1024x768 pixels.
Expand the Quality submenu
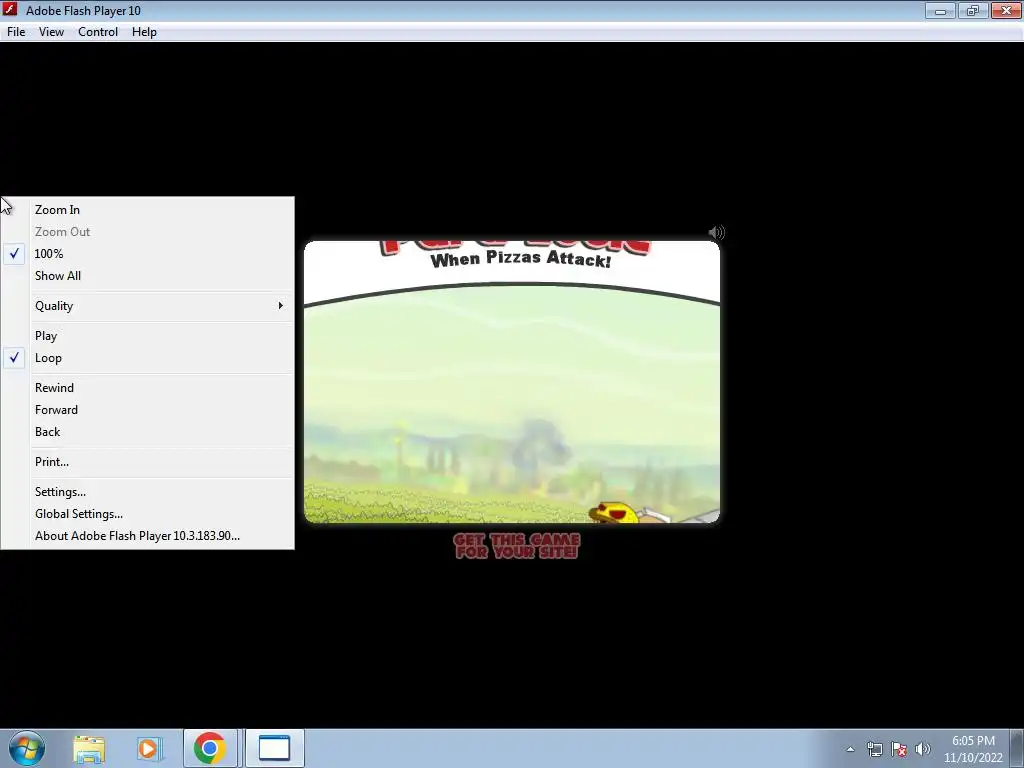point(148,306)
